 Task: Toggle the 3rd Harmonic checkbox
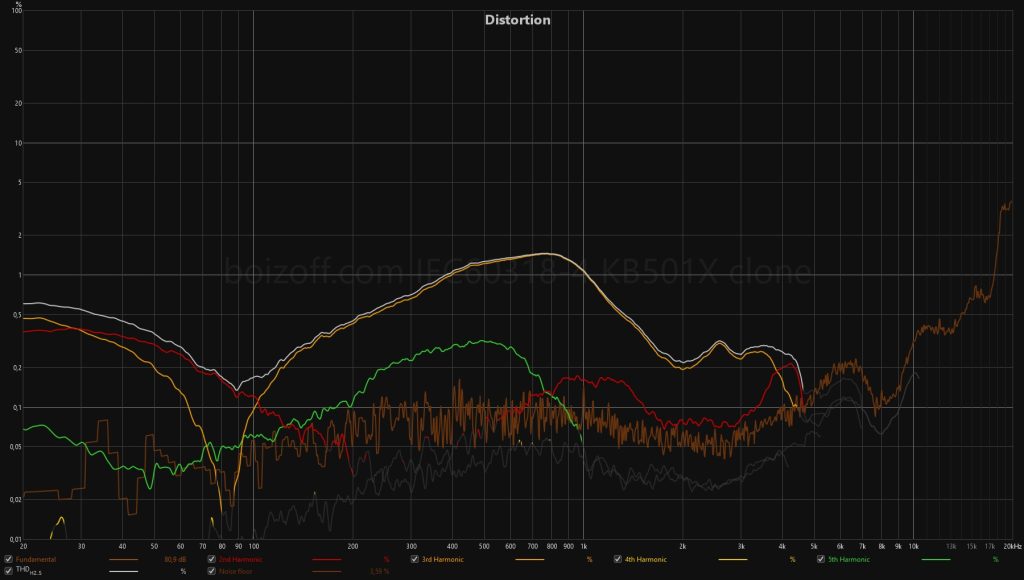click(x=415, y=559)
